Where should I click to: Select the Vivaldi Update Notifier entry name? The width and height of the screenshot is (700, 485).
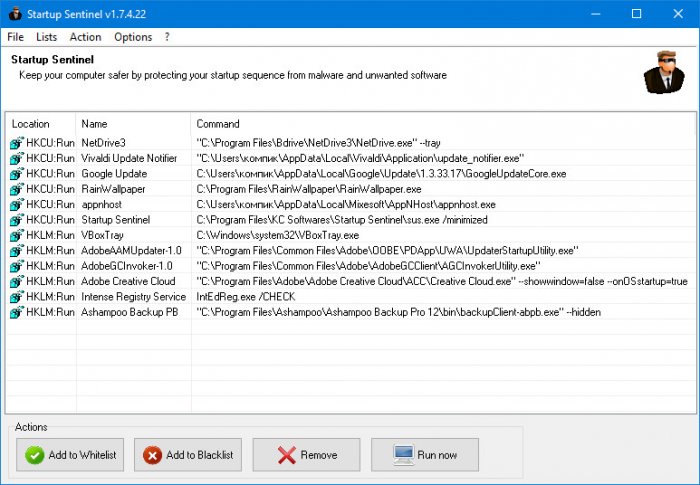(129, 158)
